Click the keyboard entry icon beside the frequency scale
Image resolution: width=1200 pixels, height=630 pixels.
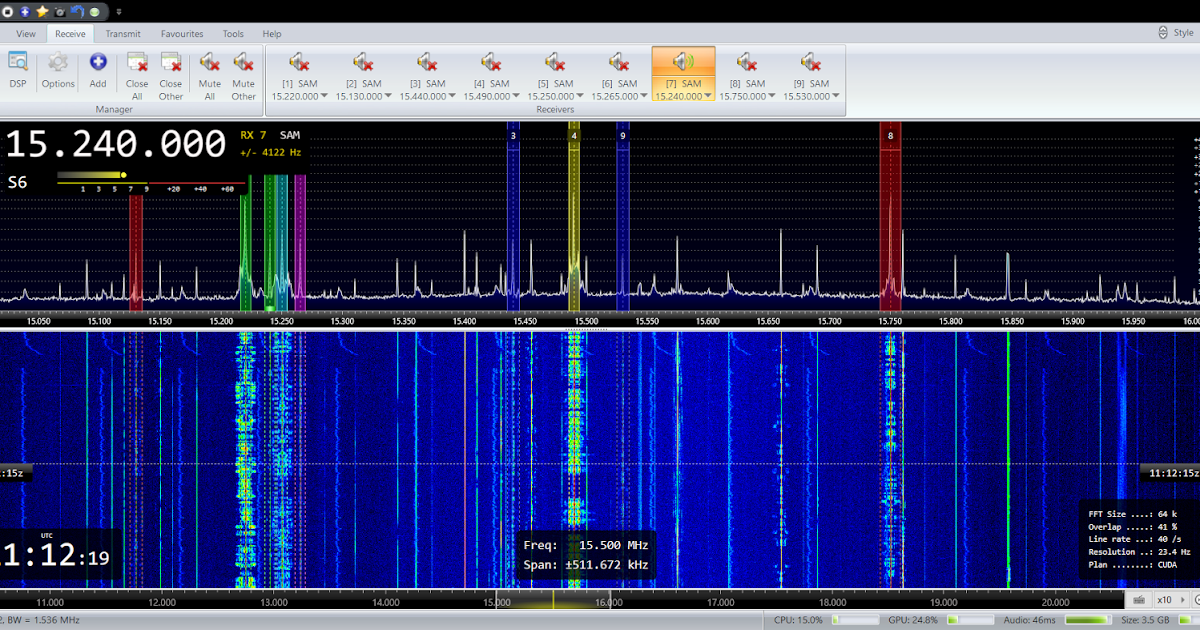pyautogui.click(x=1138, y=599)
